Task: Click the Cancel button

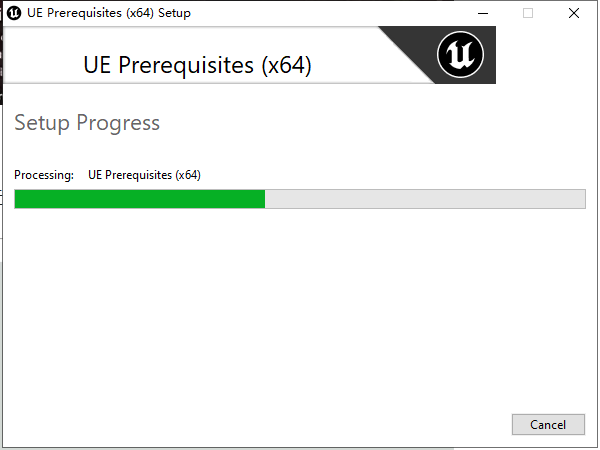Action: [x=548, y=424]
